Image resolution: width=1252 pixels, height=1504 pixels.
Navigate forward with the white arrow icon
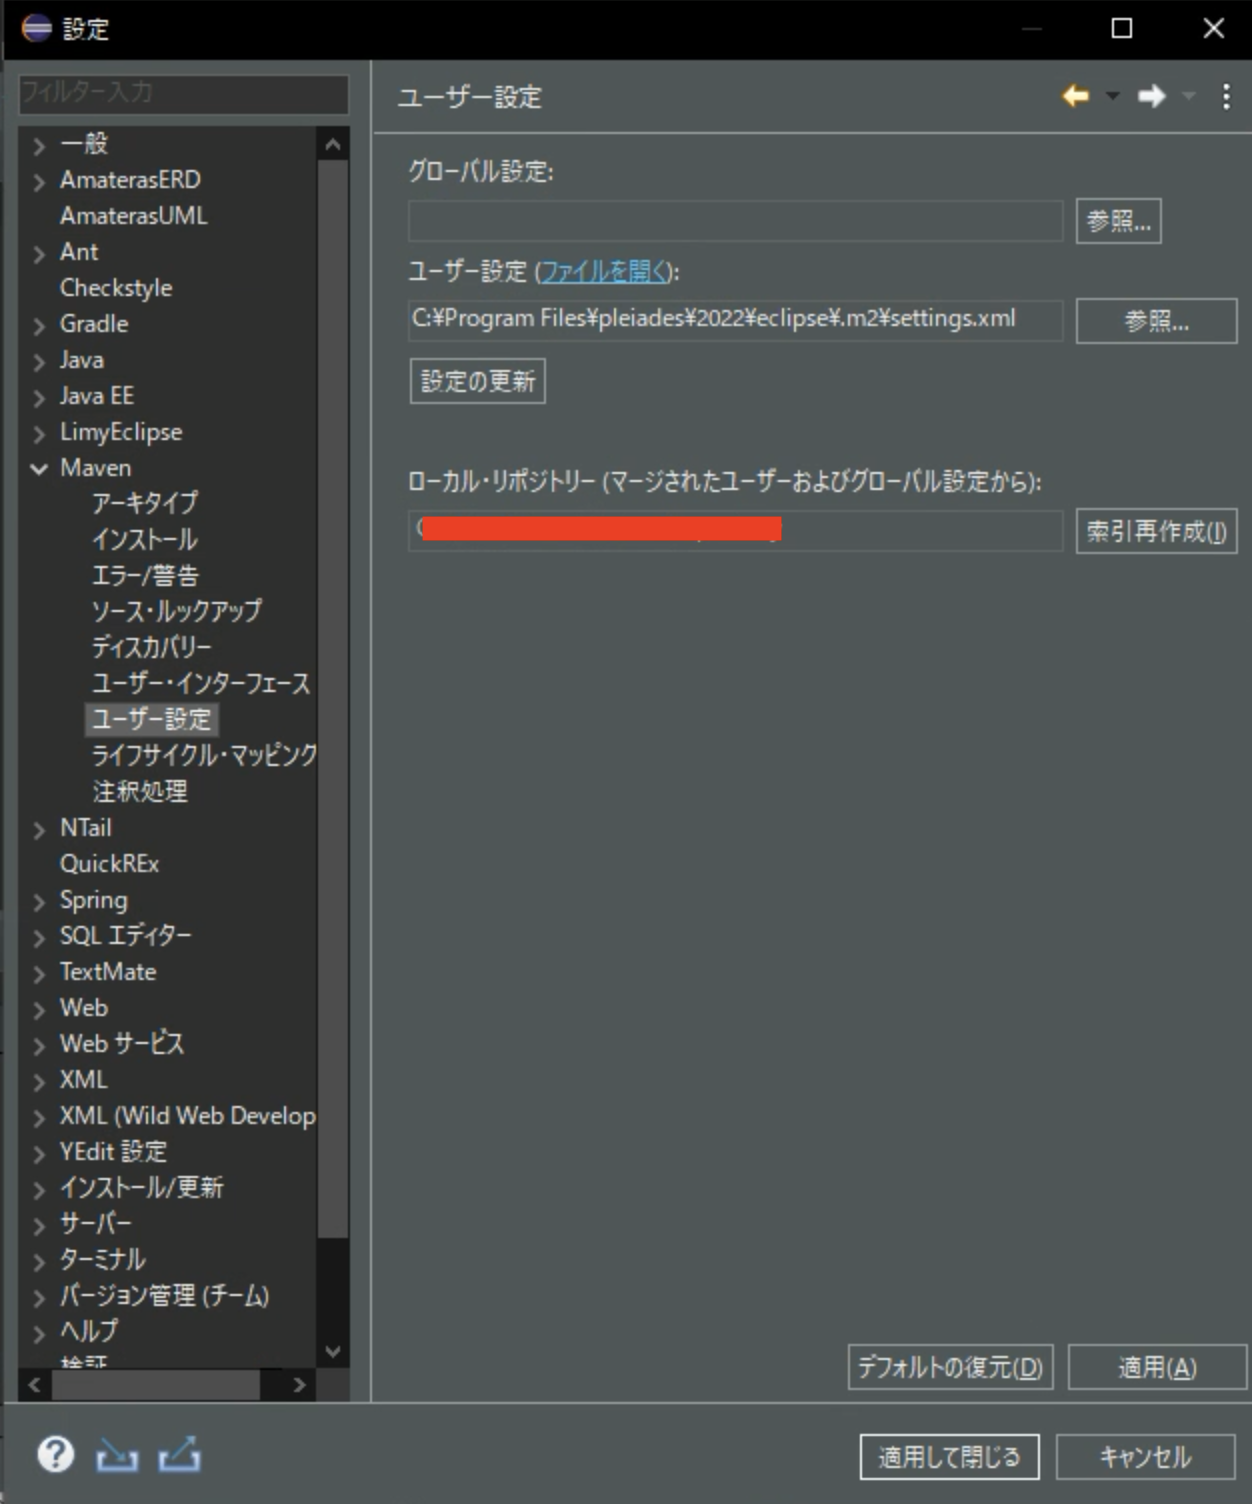(1152, 96)
